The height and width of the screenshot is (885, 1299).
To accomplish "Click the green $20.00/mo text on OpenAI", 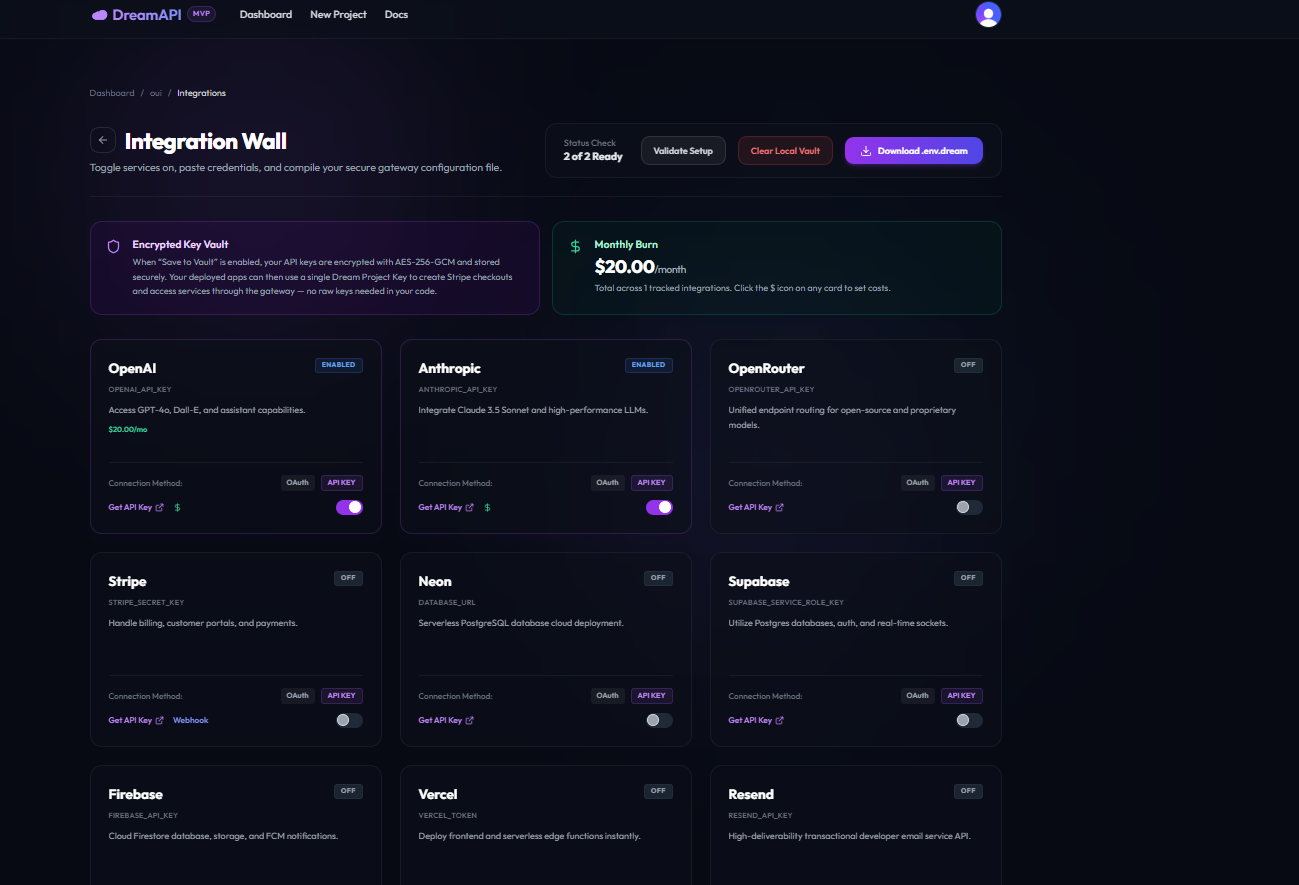I will 128,429.
